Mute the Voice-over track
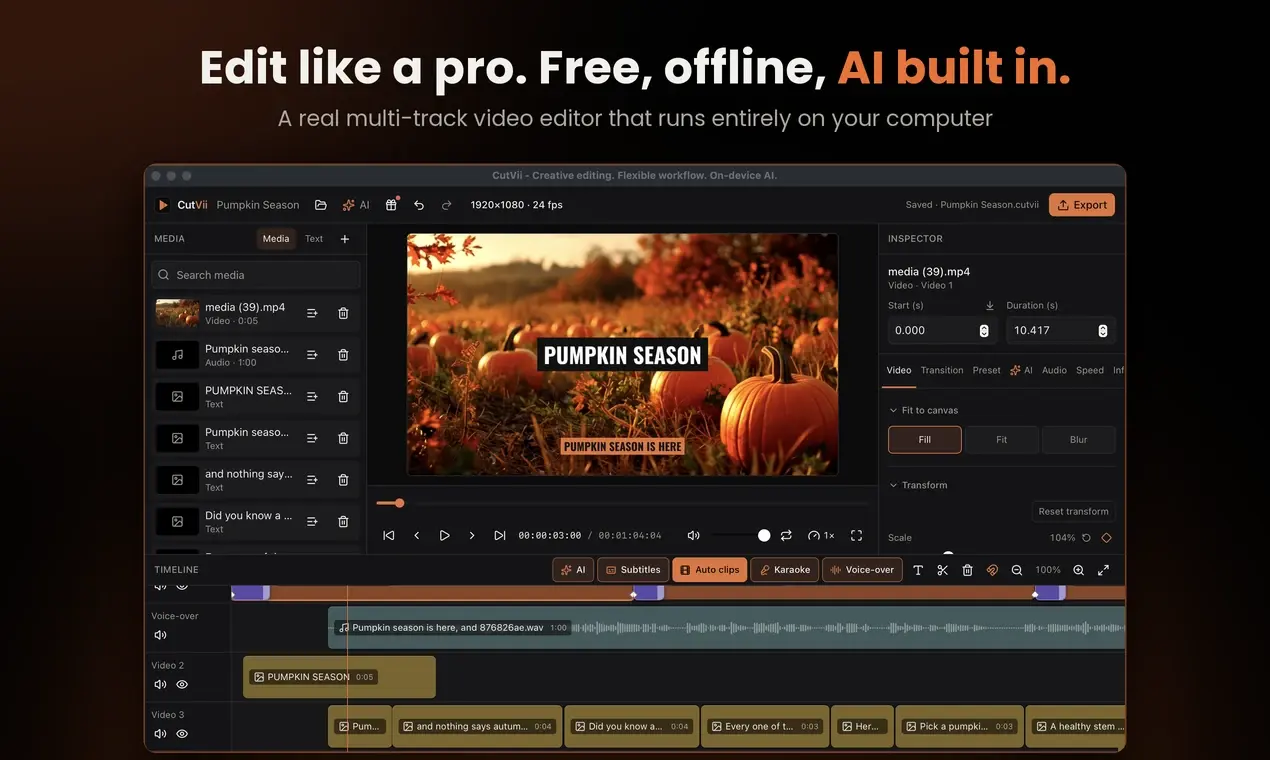 point(160,635)
